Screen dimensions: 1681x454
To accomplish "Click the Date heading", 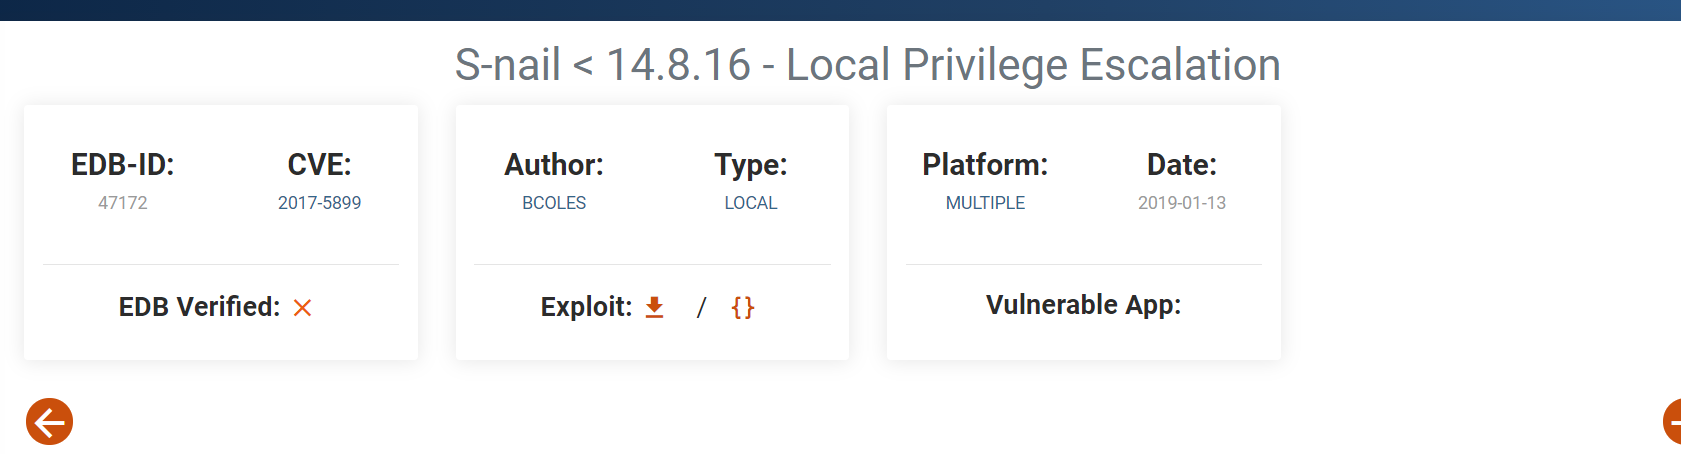I will click(x=1182, y=165).
